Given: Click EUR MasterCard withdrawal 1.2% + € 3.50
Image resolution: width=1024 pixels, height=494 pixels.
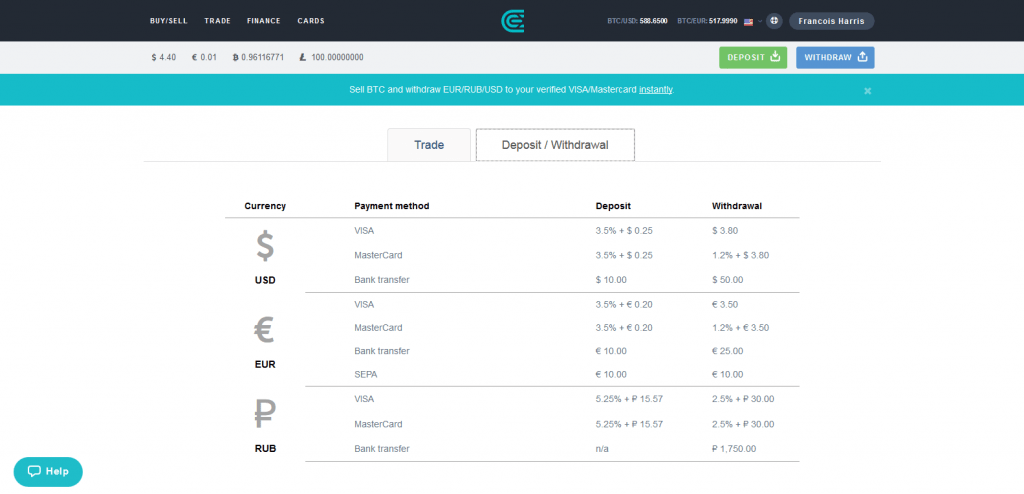Looking at the screenshot, I should pos(741,328).
